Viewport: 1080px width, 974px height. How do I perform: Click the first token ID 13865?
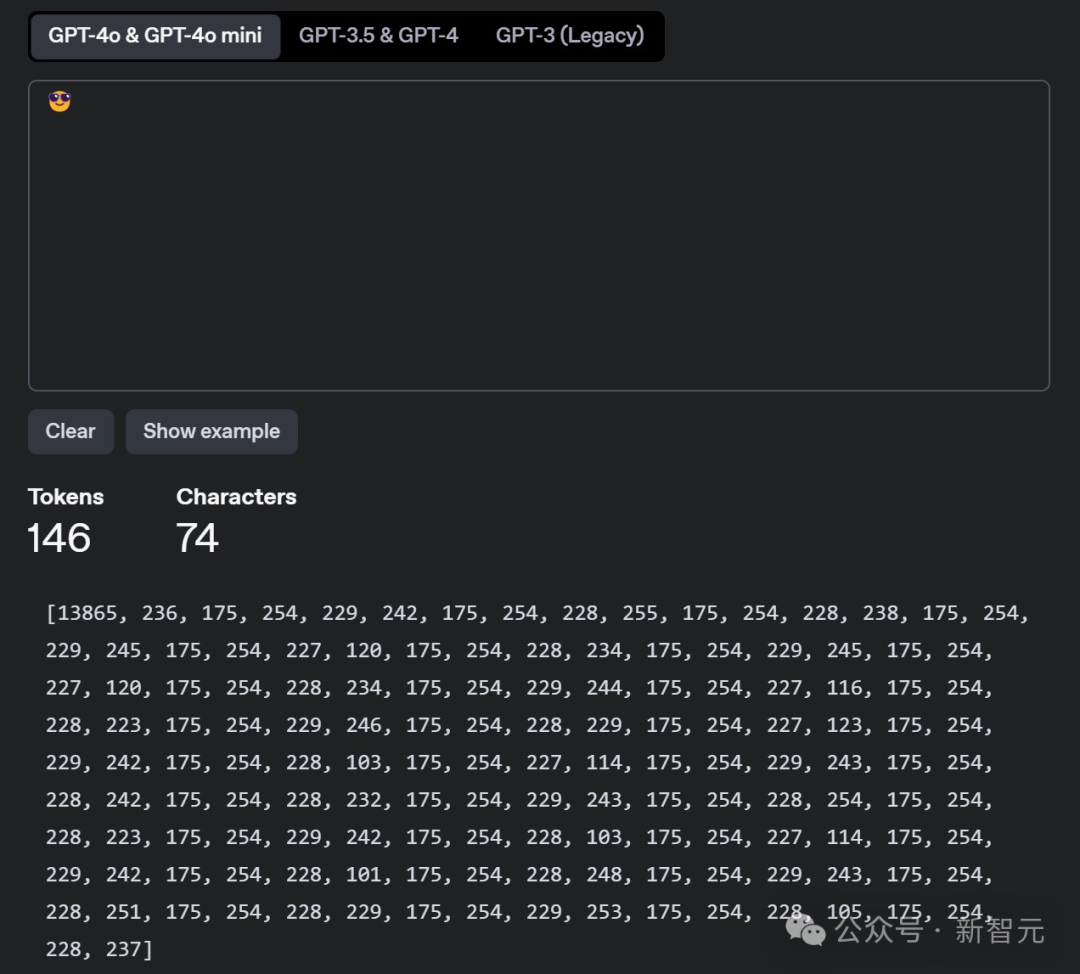tap(87, 613)
